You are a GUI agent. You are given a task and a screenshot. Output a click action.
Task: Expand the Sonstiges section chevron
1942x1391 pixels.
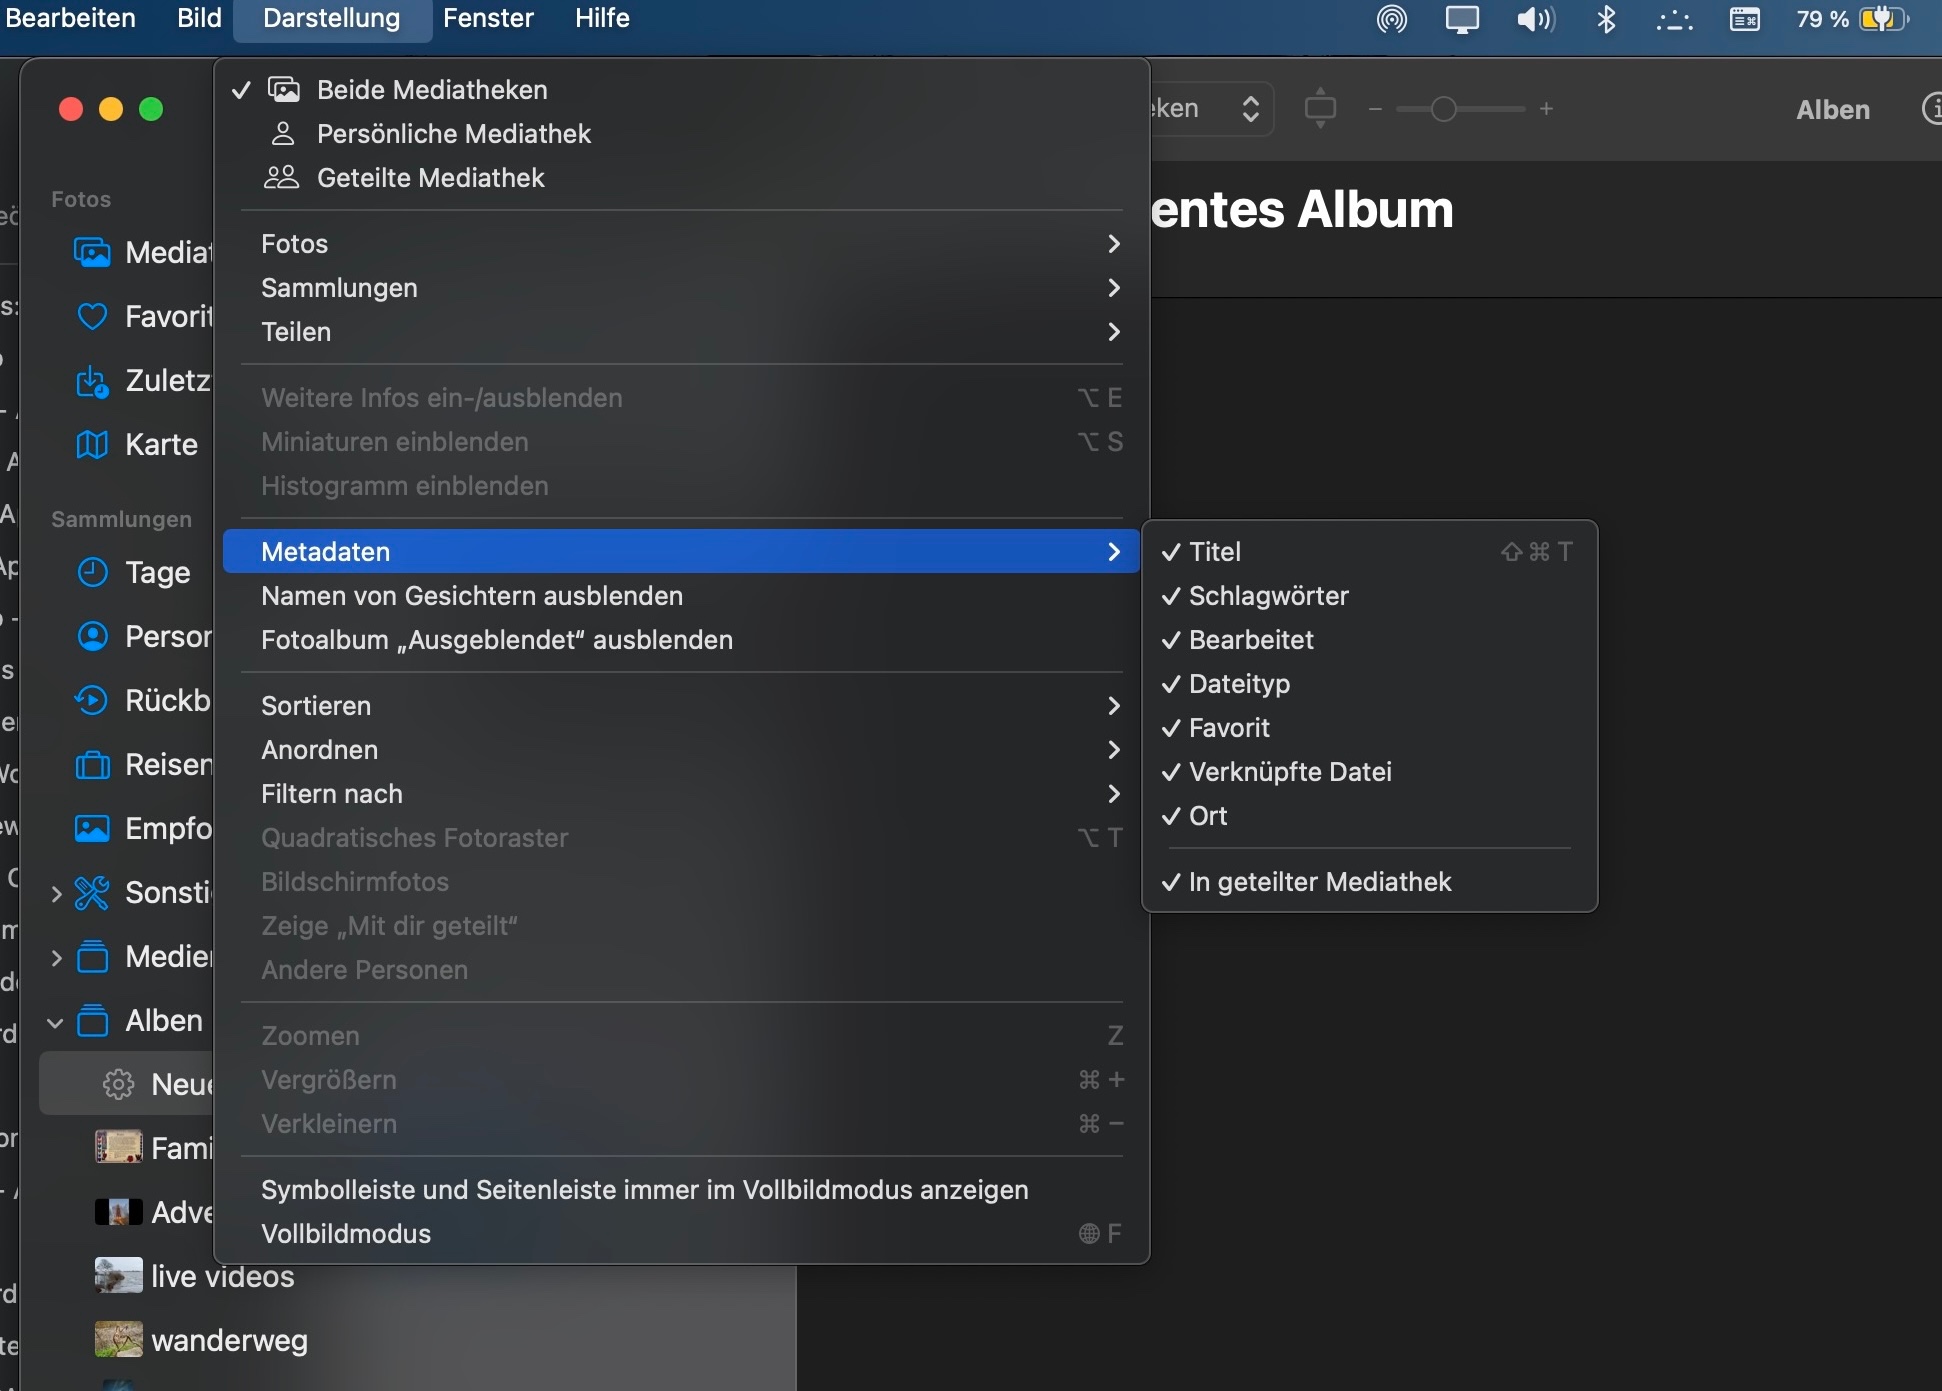[55, 894]
